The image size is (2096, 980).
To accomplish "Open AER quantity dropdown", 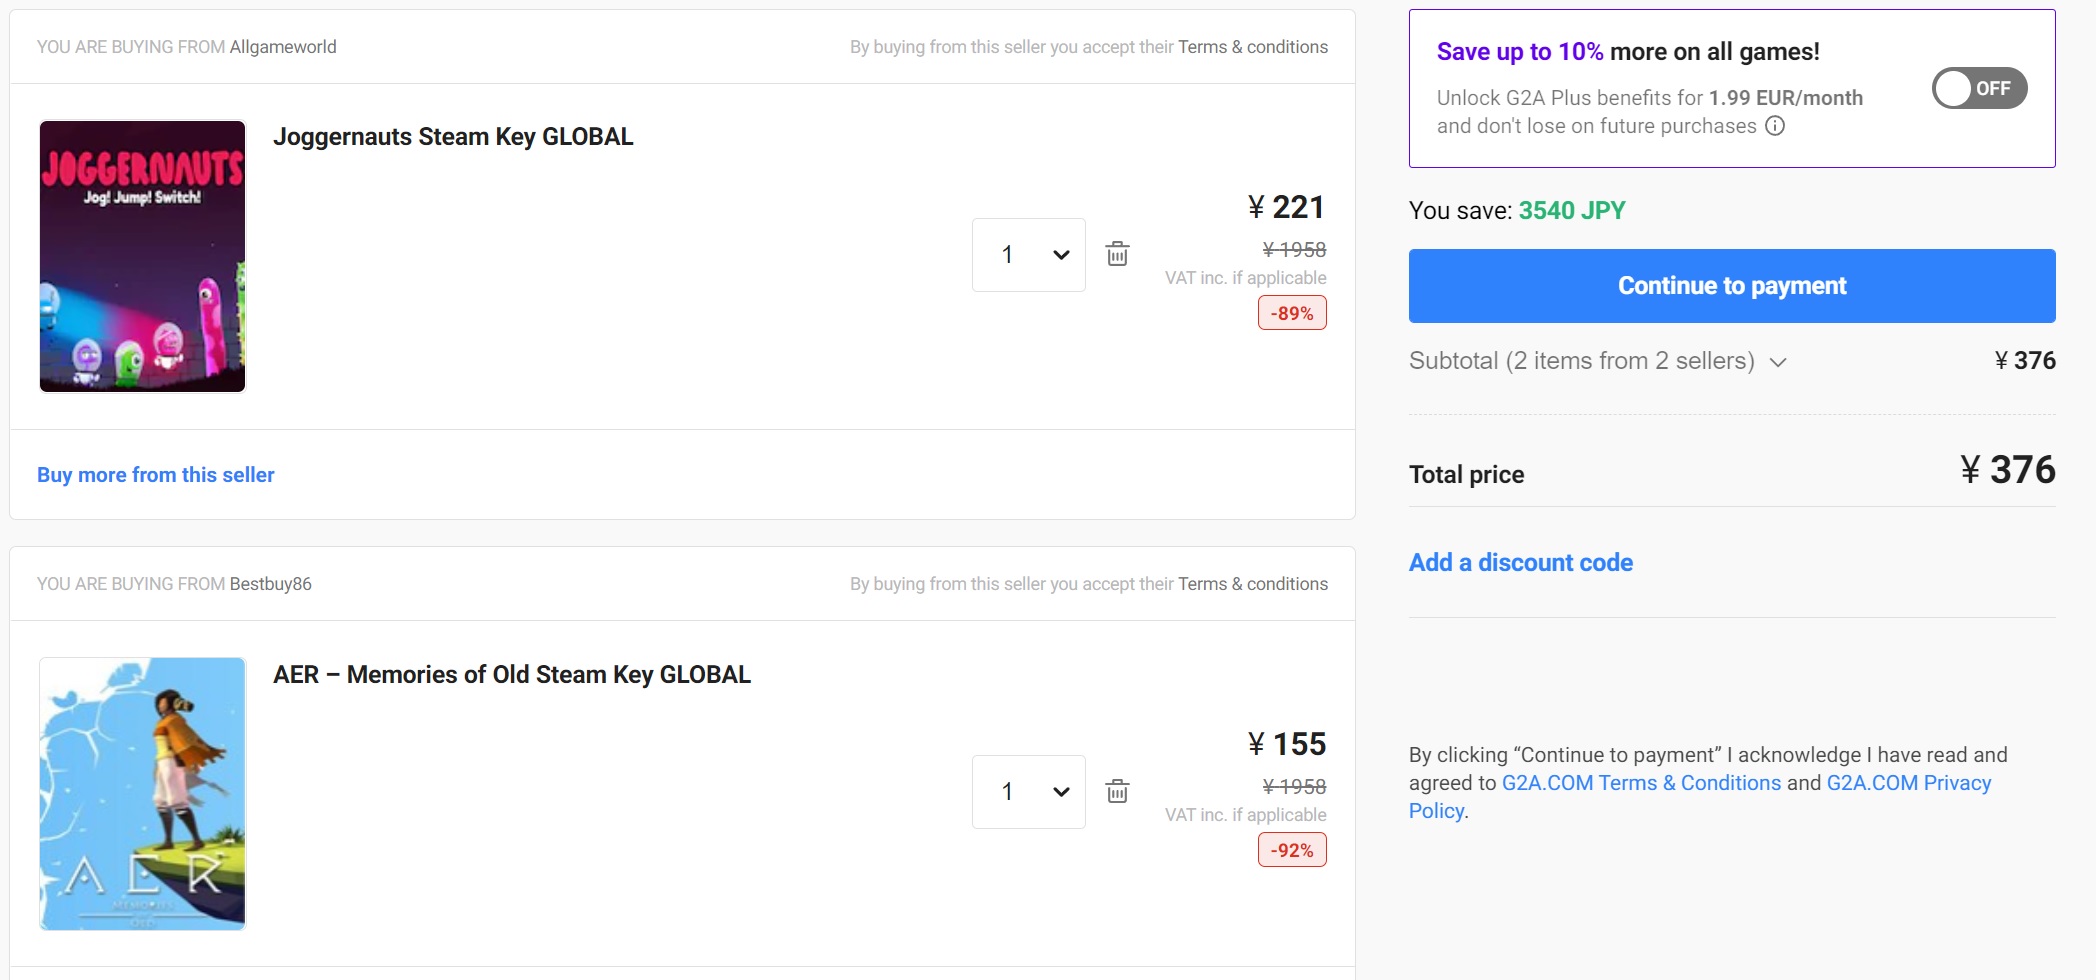I will [x=1028, y=792].
